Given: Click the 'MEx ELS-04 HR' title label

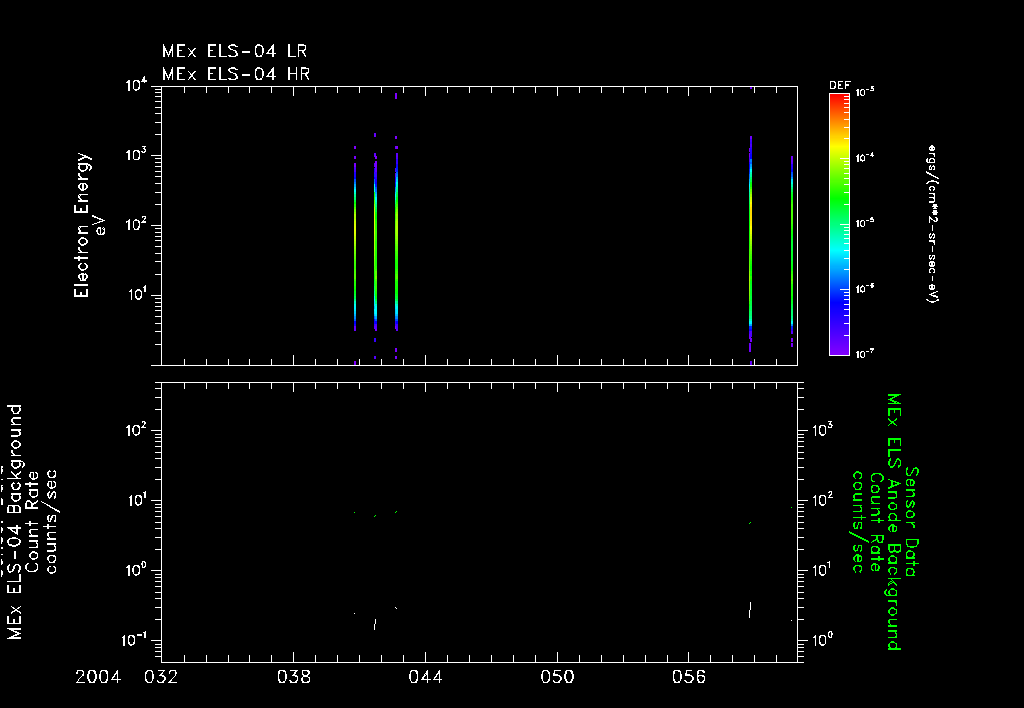Looking at the screenshot, I should click(x=236, y=74).
